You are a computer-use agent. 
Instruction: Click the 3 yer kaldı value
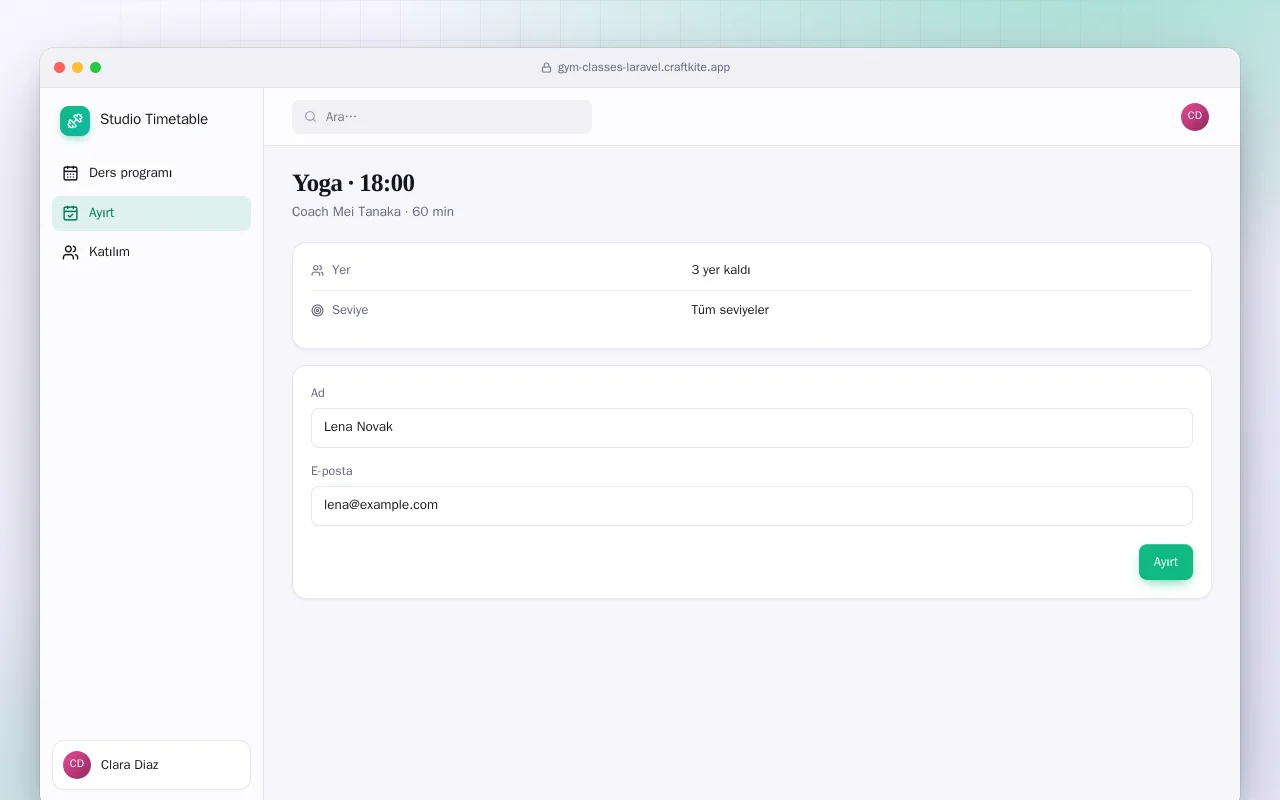pyautogui.click(x=721, y=270)
